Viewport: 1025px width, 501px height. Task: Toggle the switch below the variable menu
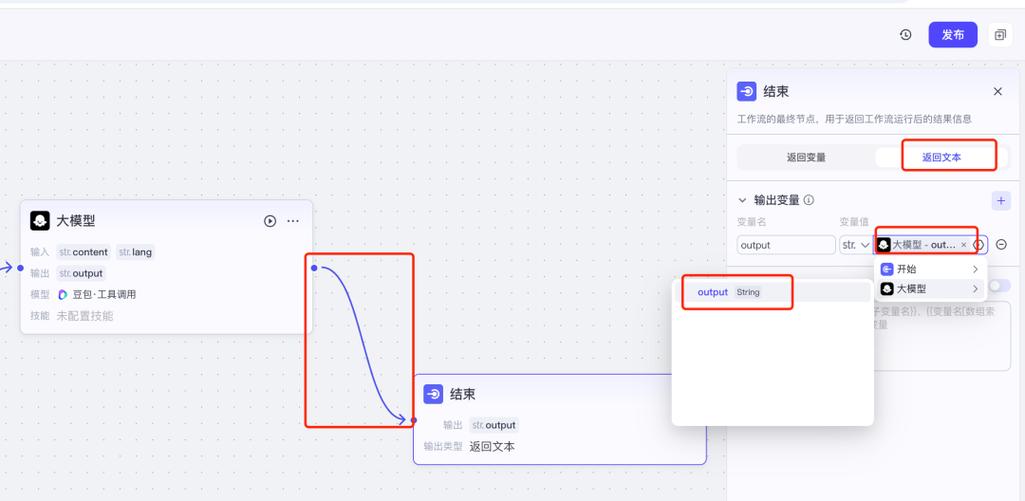click(x=1000, y=286)
